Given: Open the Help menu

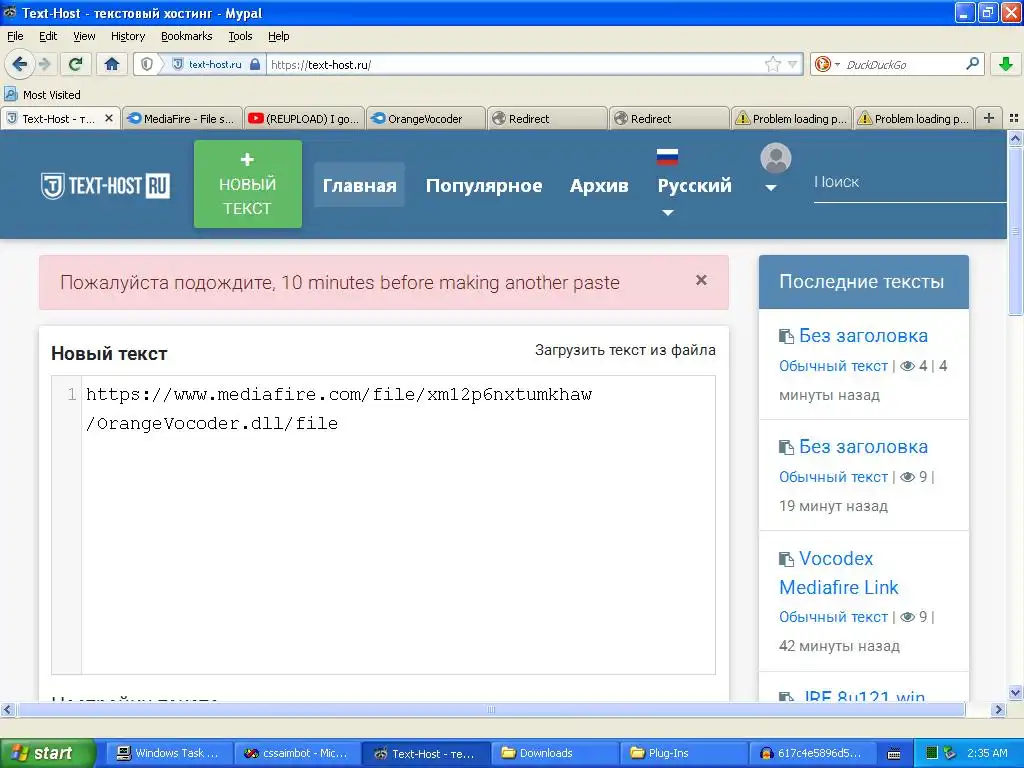Looking at the screenshot, I should point(279,36).
